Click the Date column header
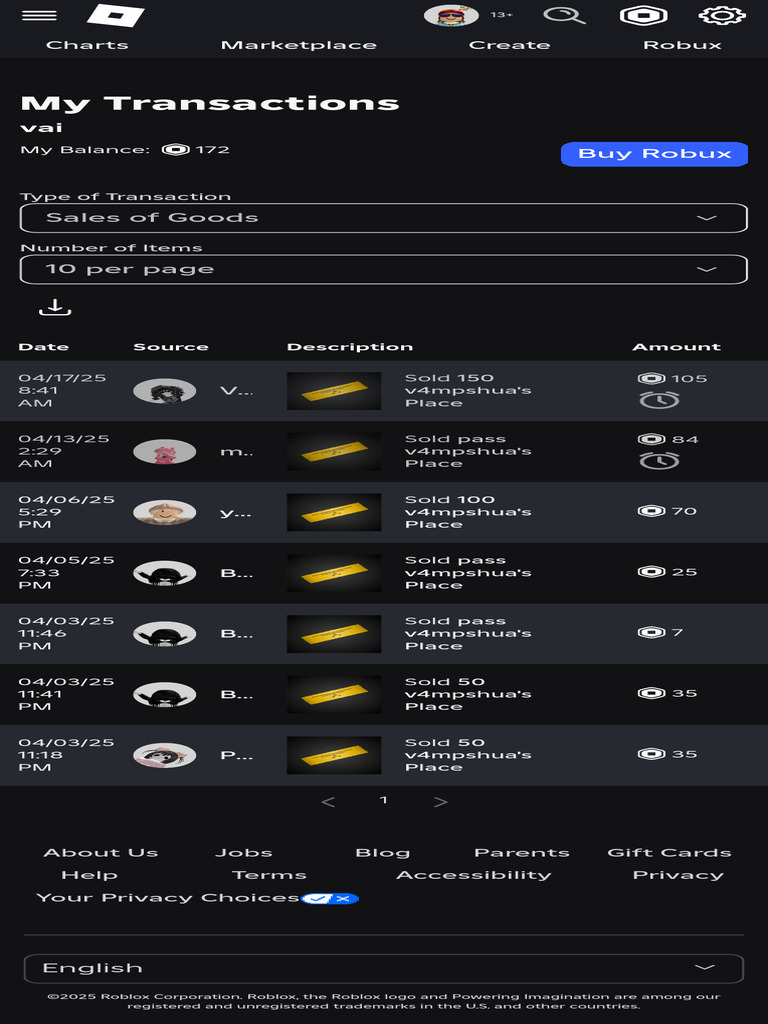The width and height of the screenshot is (768, 1024). pyautogui.click(x=44, y=347)
